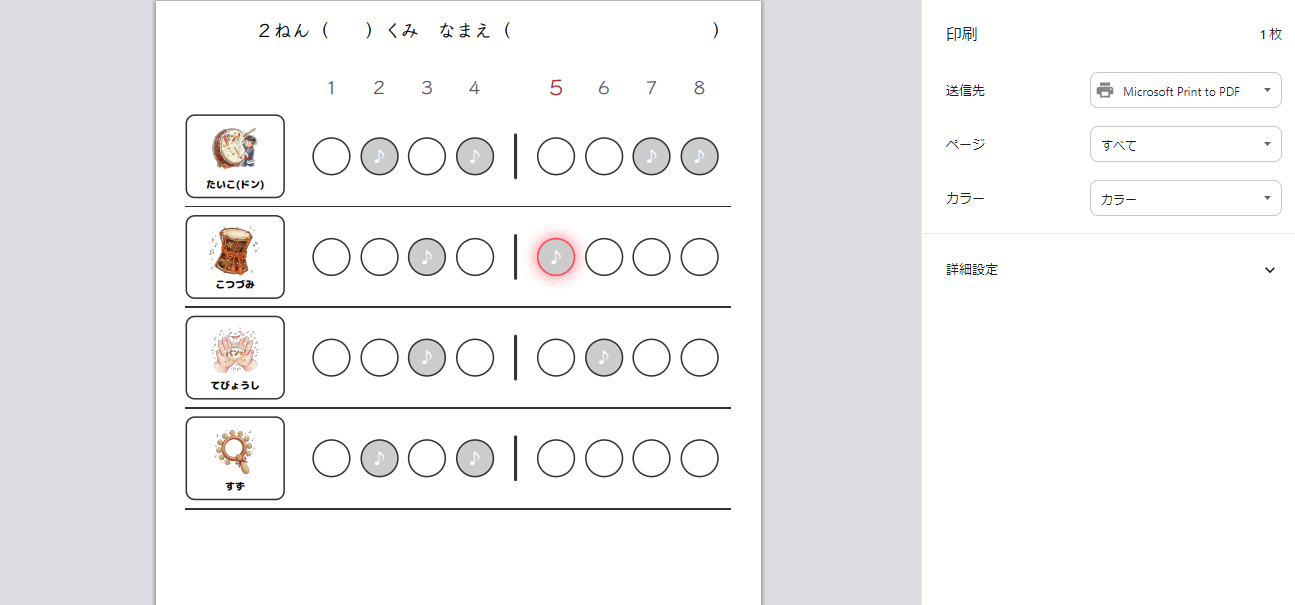Click the beat number 1 header
Viewport: 1295px width, 605px height.
pos(331,88)
